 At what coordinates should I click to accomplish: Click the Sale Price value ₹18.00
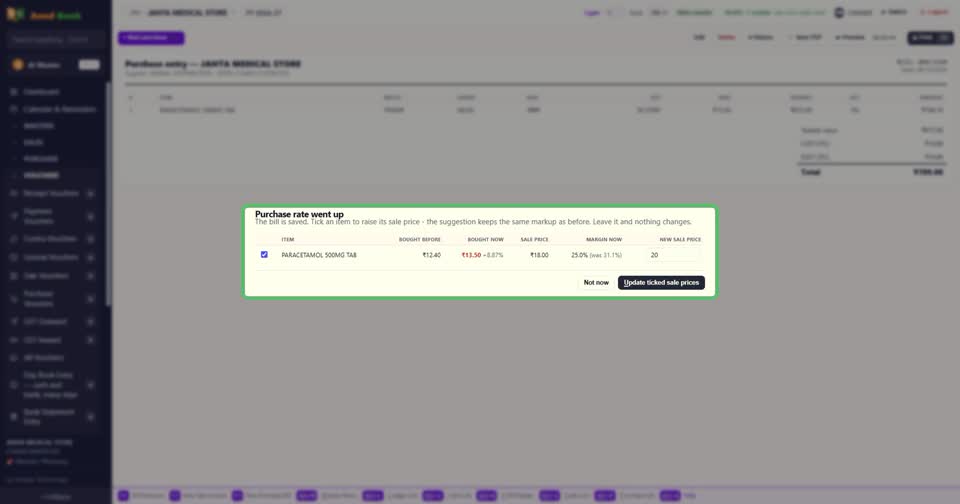tap(539, 255)
